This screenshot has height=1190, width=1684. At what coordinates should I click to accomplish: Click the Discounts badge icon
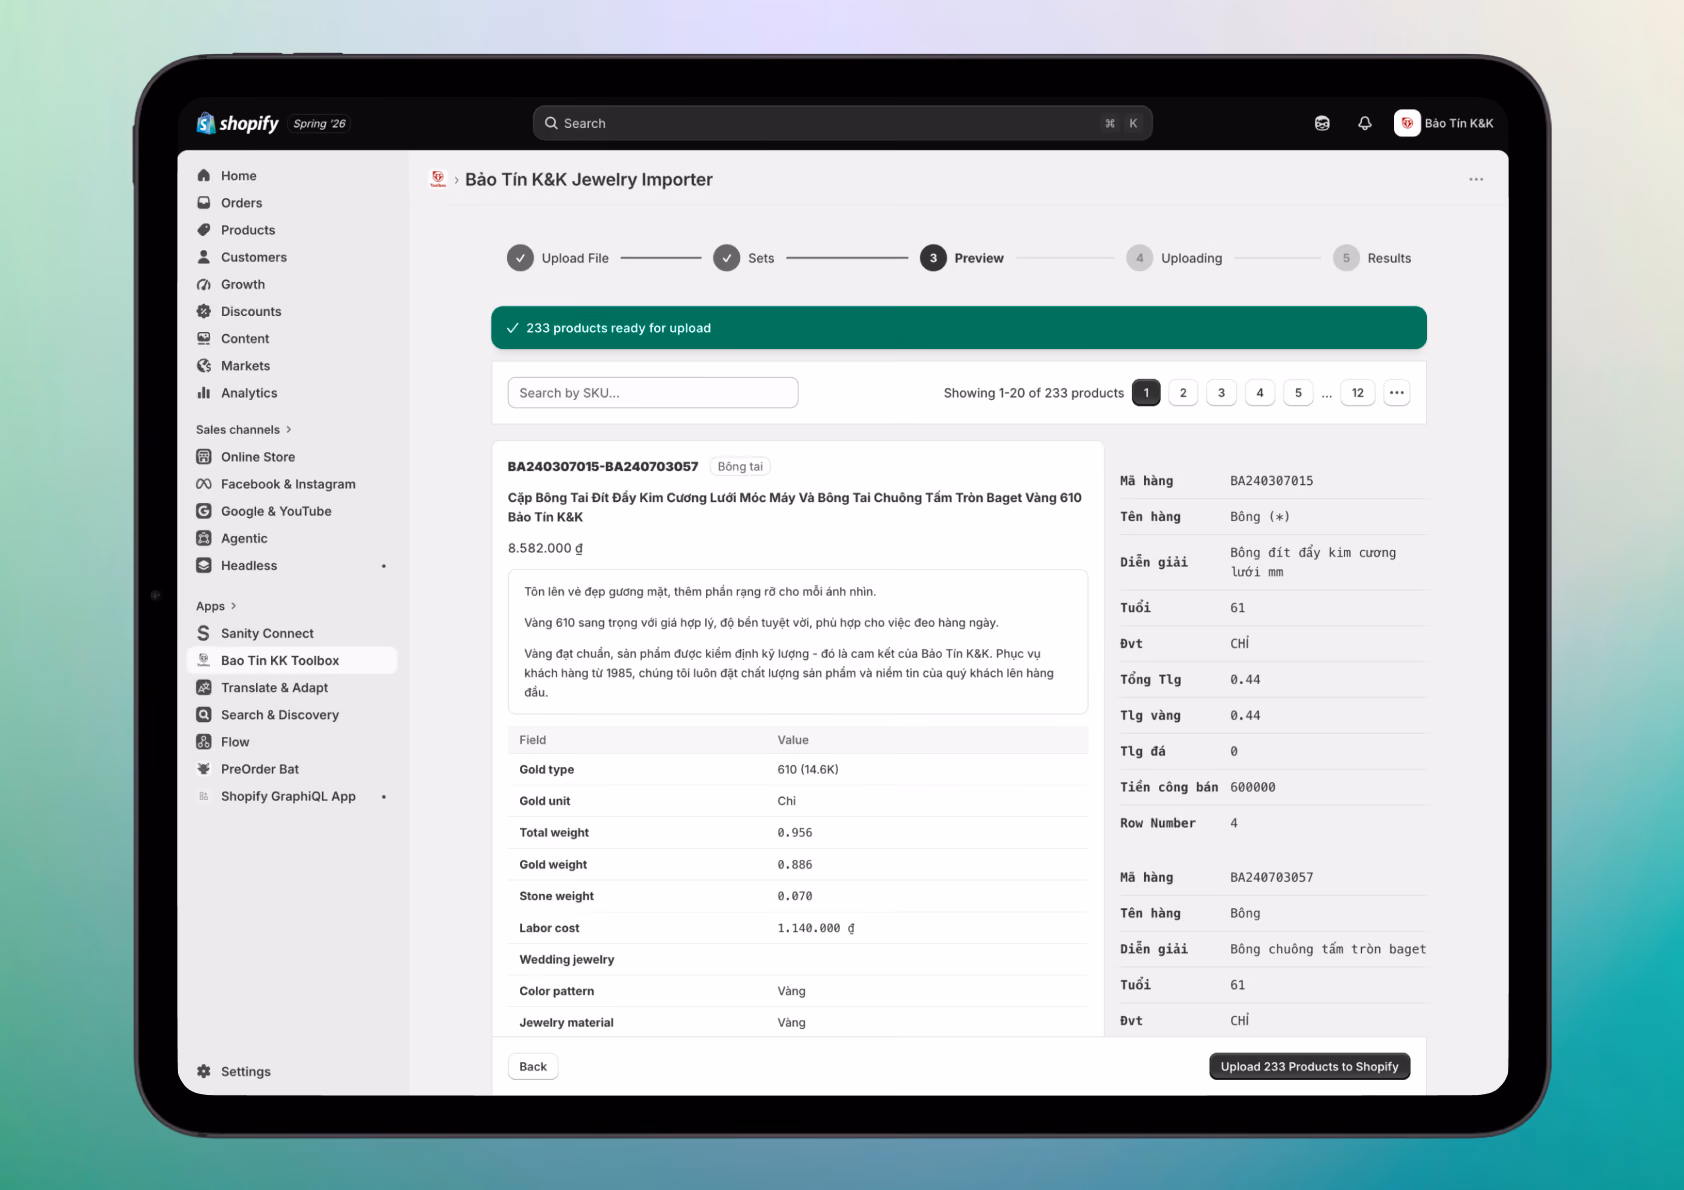click(204, 311)
